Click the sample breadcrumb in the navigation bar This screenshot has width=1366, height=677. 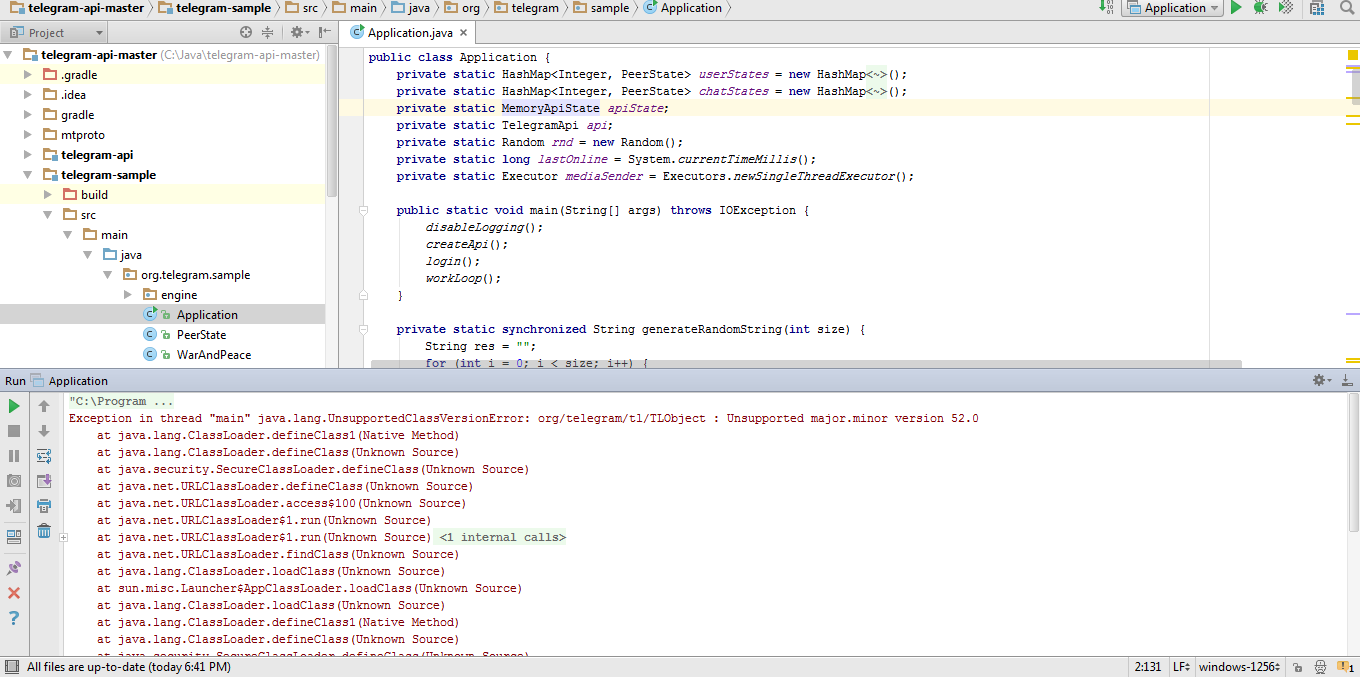pyautogui.click(x=601, y=8)
